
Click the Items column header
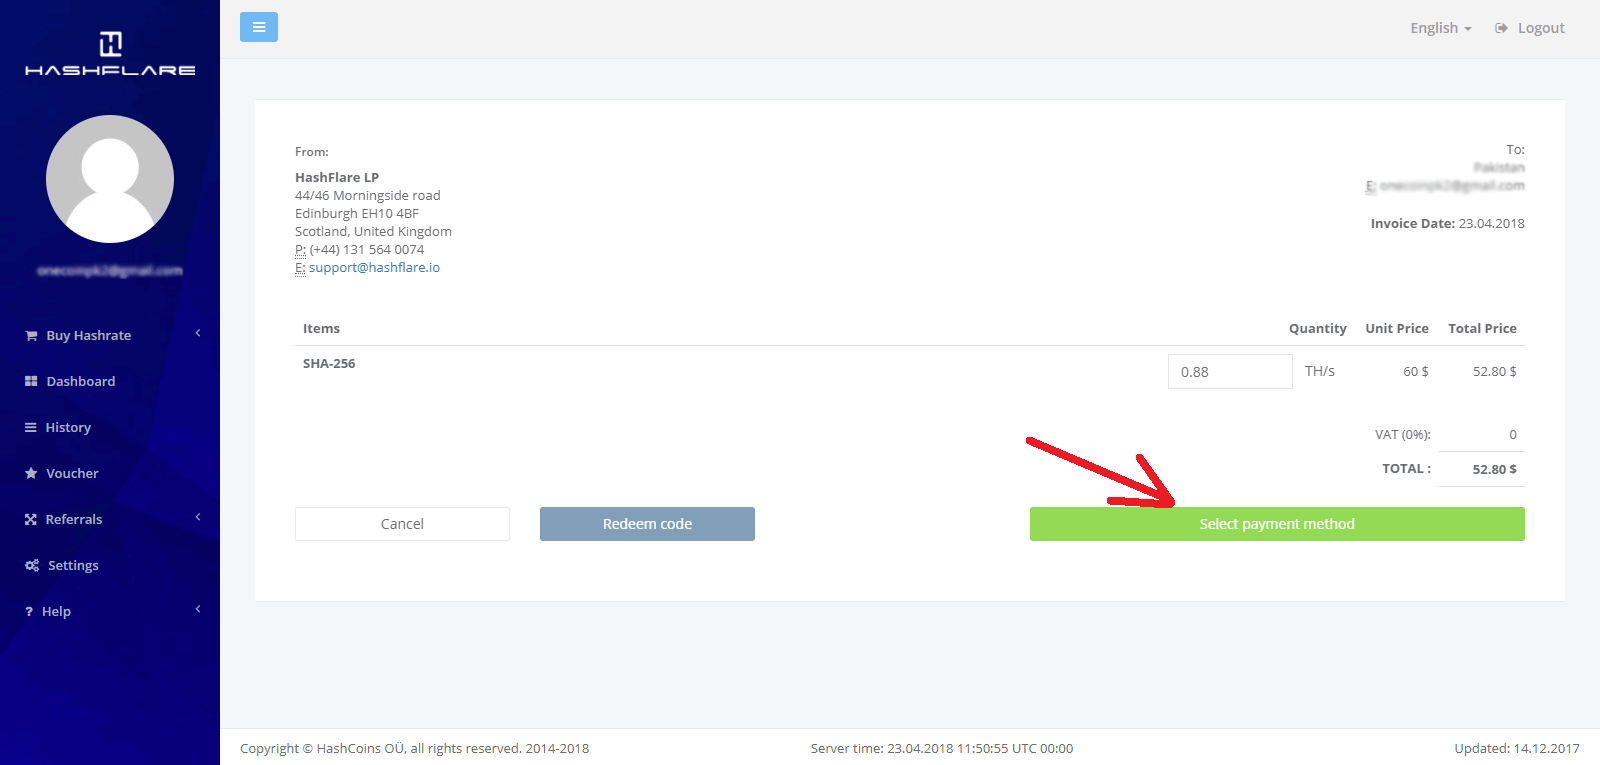point(321,329)
